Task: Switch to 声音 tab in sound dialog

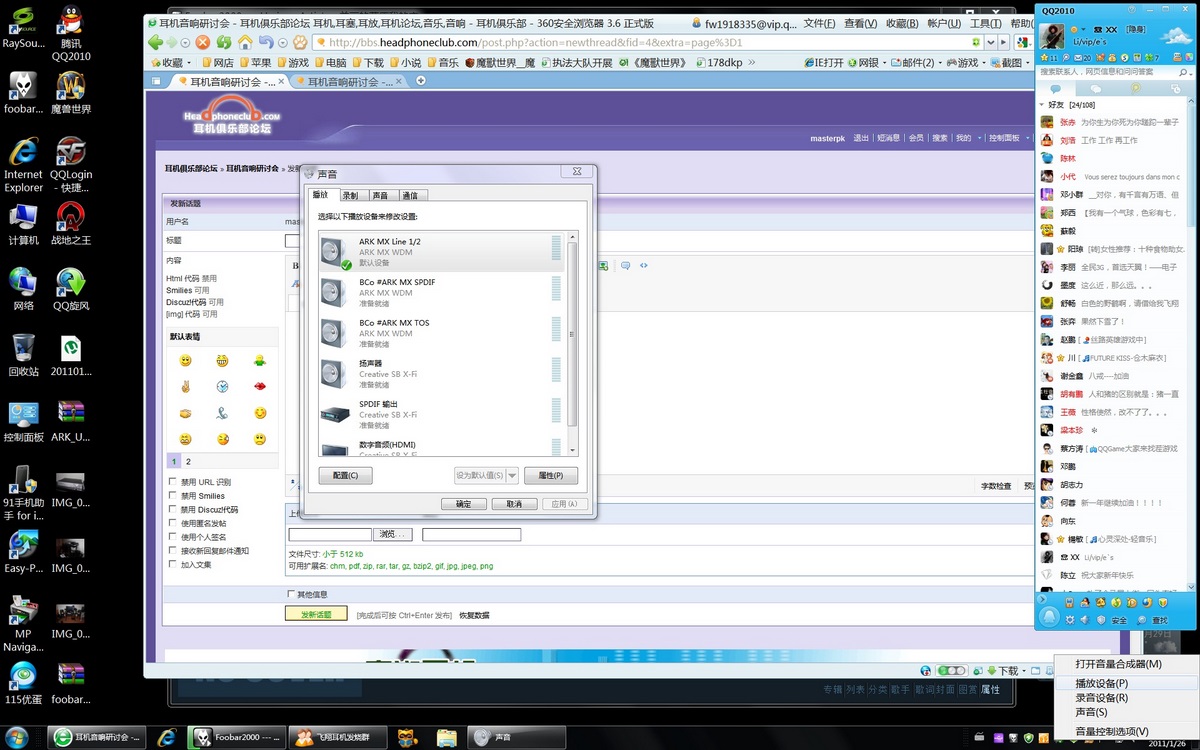Action: [381, 195]
